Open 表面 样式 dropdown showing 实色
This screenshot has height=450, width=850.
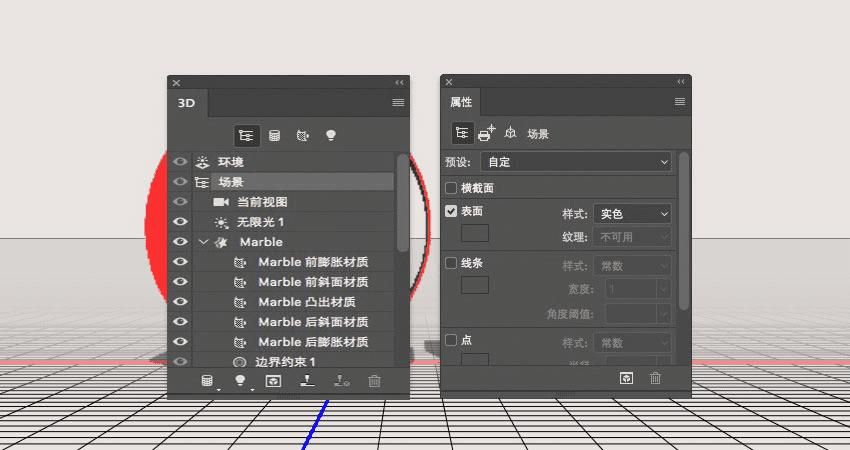pyautogui.click(x=632, y=214)
